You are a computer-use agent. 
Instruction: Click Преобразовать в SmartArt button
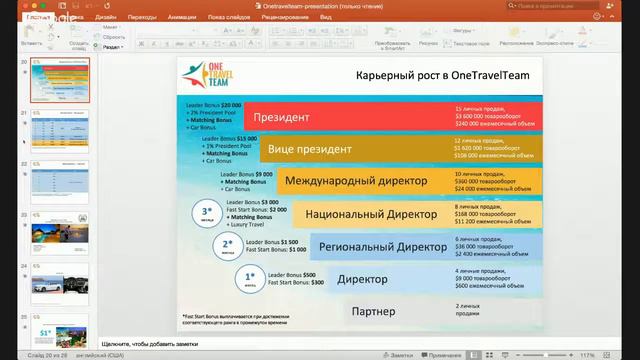pyautogui.click(x=392, y=38)
